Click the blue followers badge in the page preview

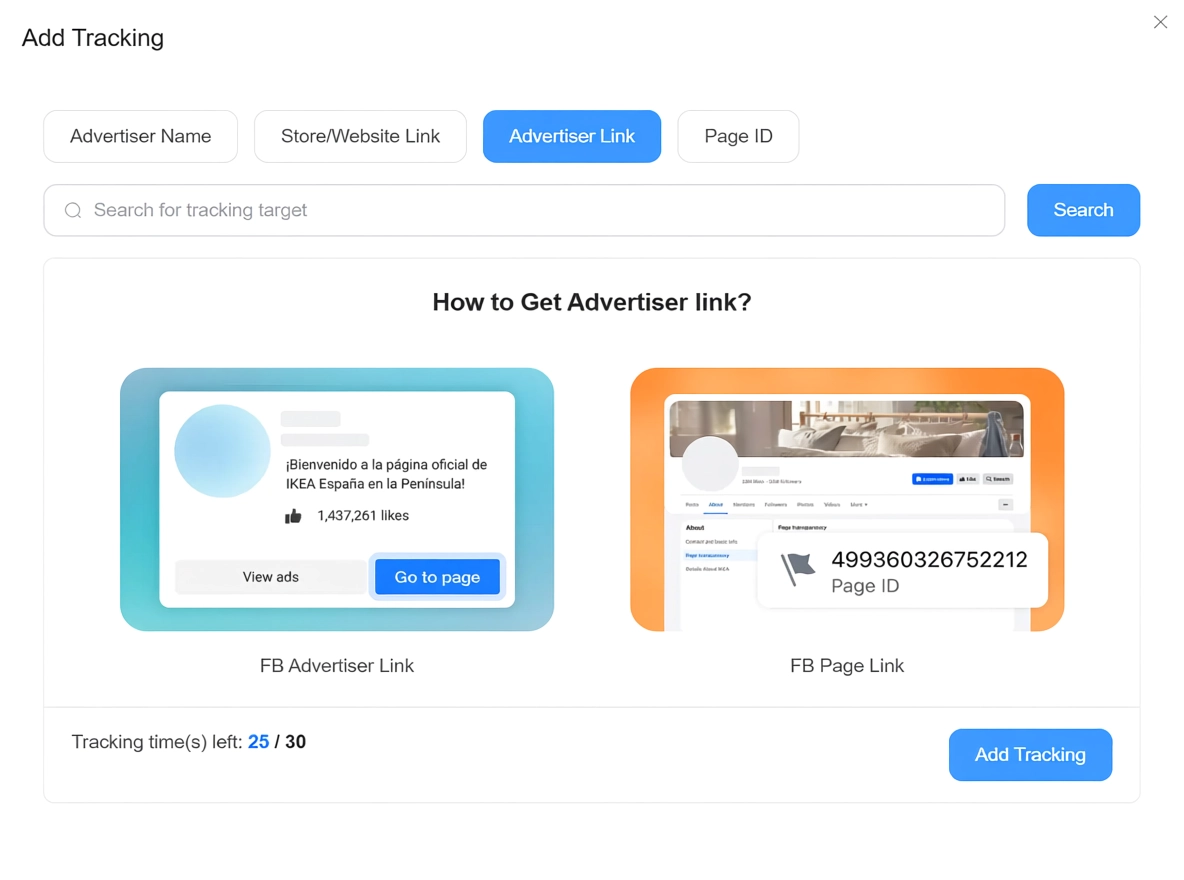click(932, 479)
